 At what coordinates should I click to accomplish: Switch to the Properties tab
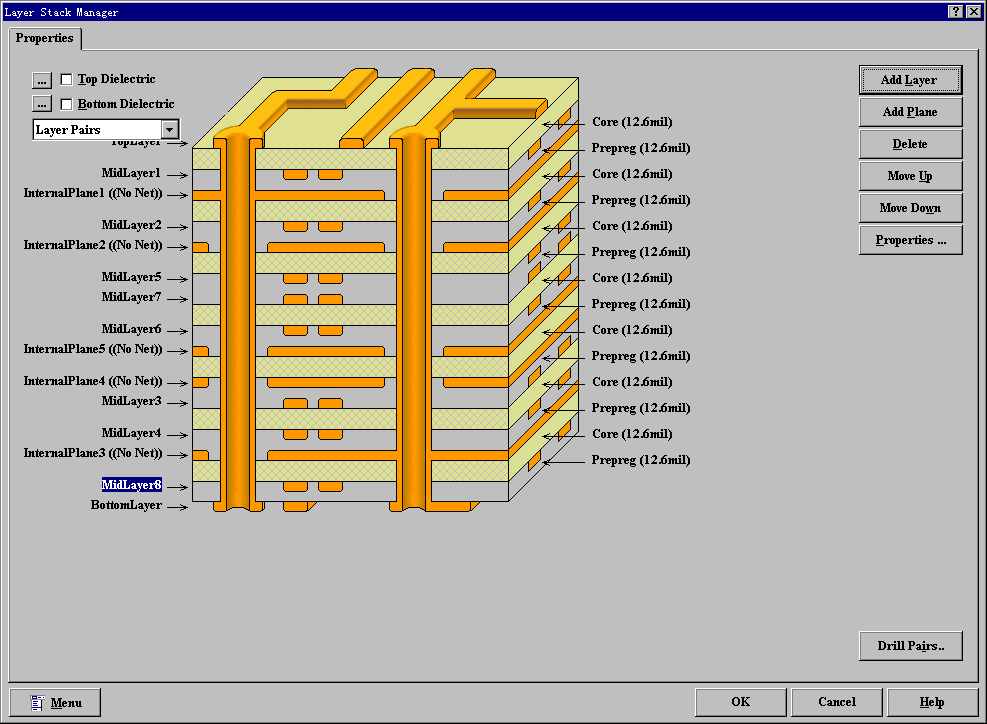coord(45,38)
